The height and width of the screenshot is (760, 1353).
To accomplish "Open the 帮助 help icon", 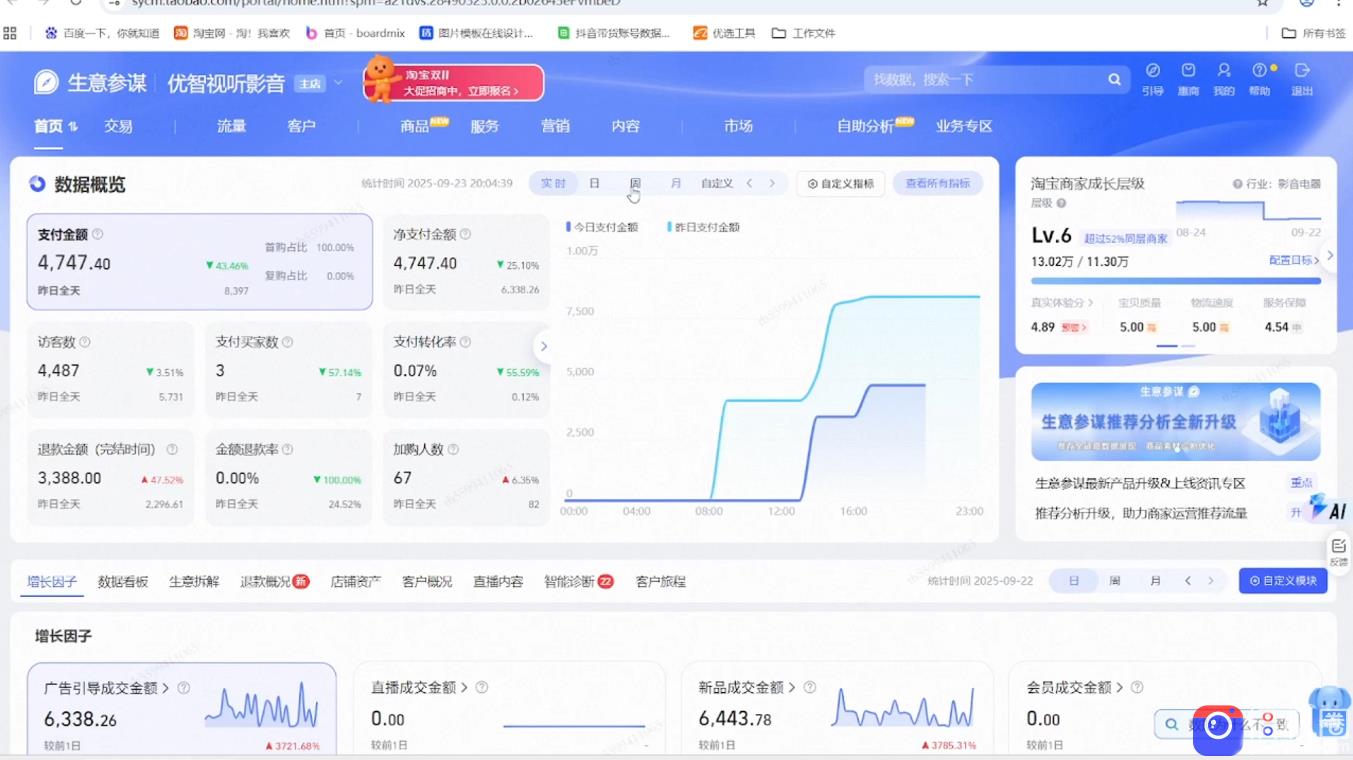I will coord(1259,70).
